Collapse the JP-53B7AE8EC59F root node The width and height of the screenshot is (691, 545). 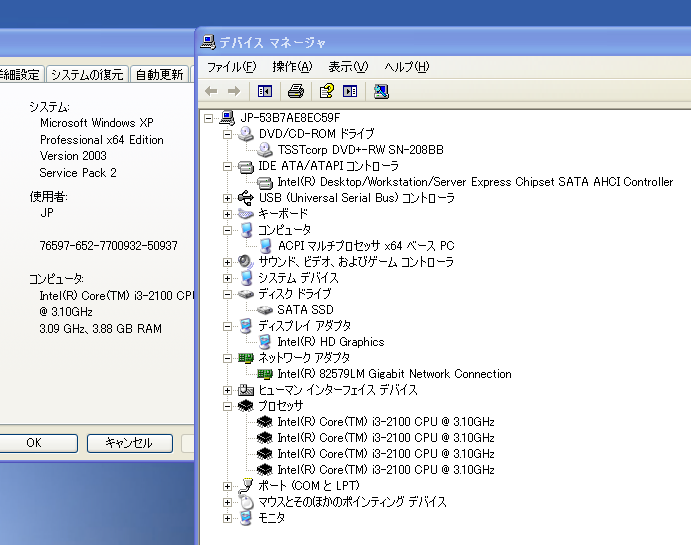point(208,118)
